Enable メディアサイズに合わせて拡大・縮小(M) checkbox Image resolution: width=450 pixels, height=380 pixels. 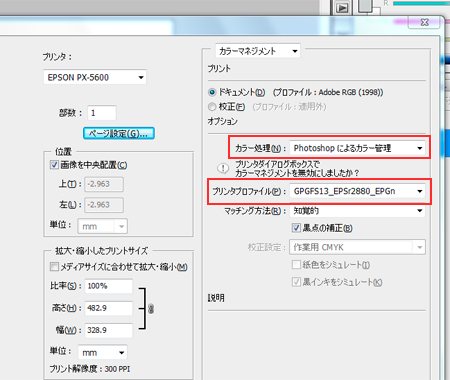[x=54, y=267]
